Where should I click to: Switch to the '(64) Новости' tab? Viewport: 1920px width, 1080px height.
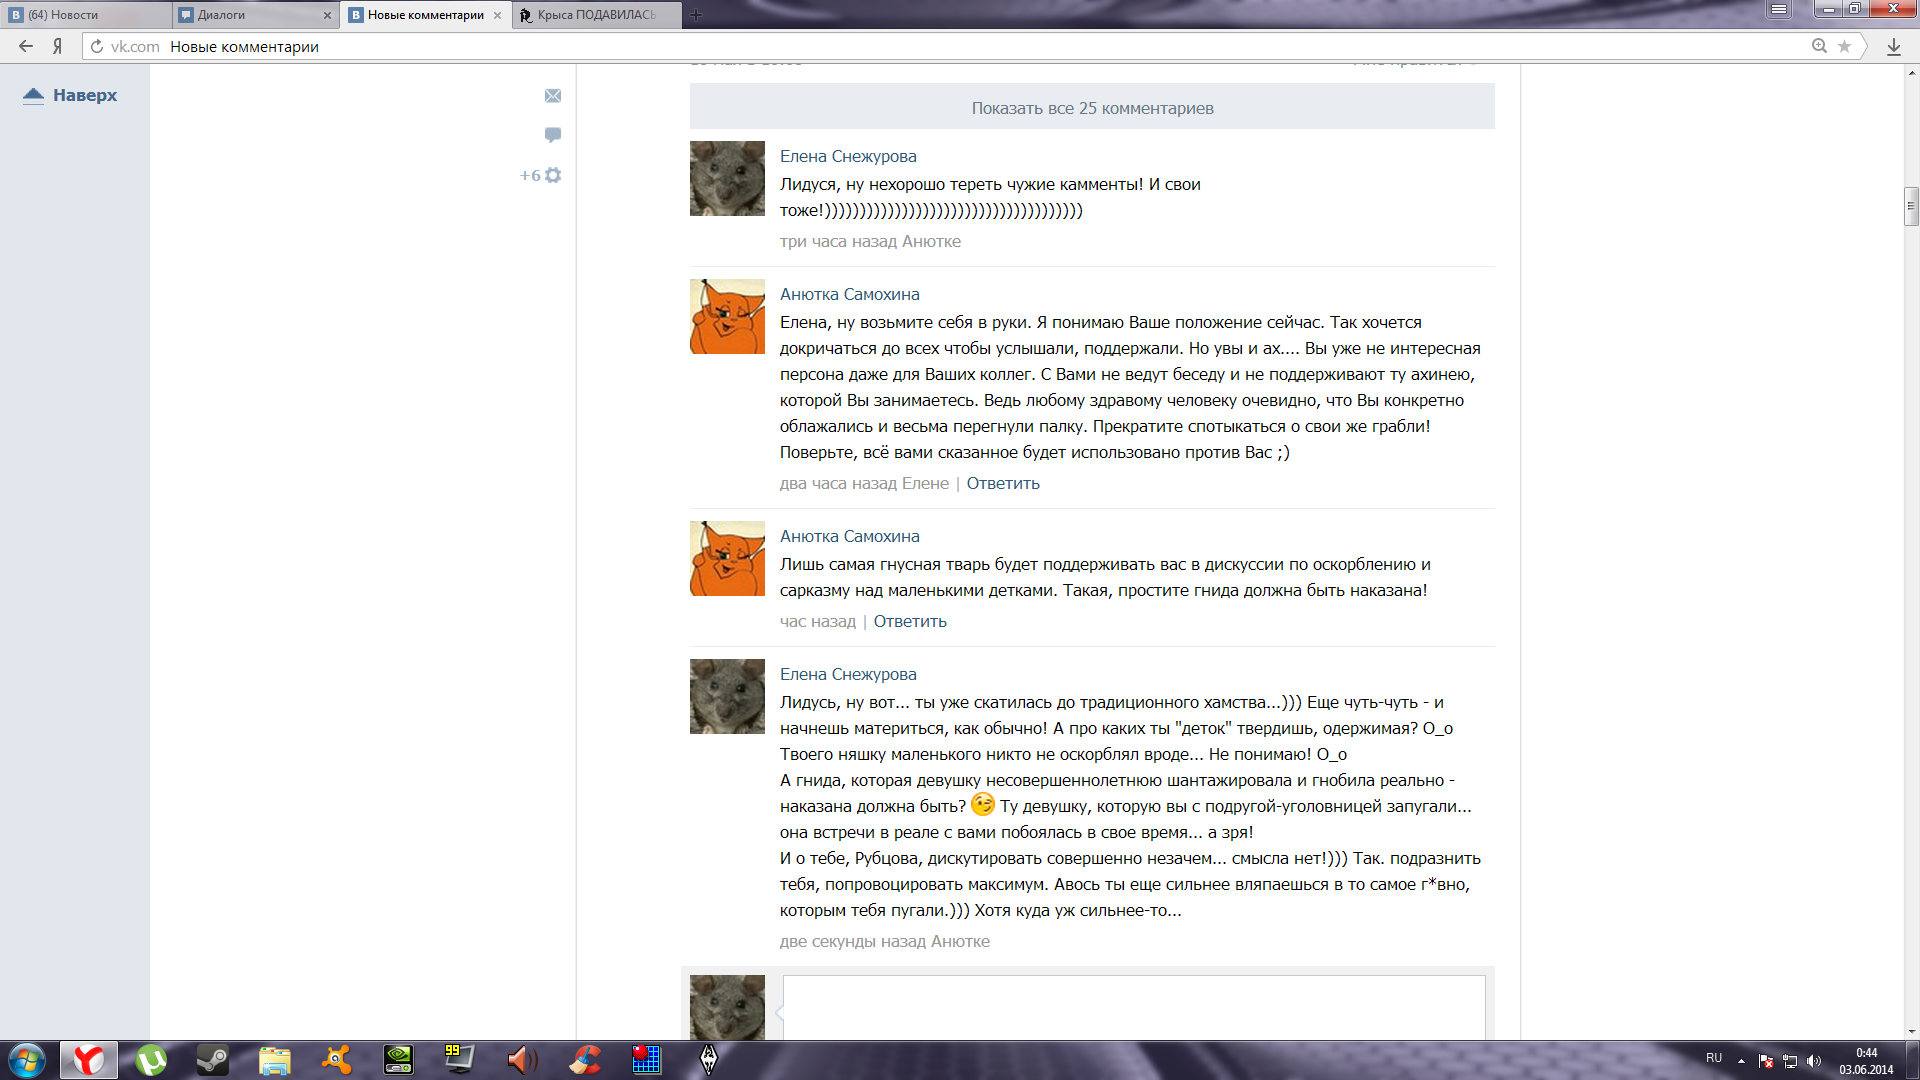(x=64, y=15)
